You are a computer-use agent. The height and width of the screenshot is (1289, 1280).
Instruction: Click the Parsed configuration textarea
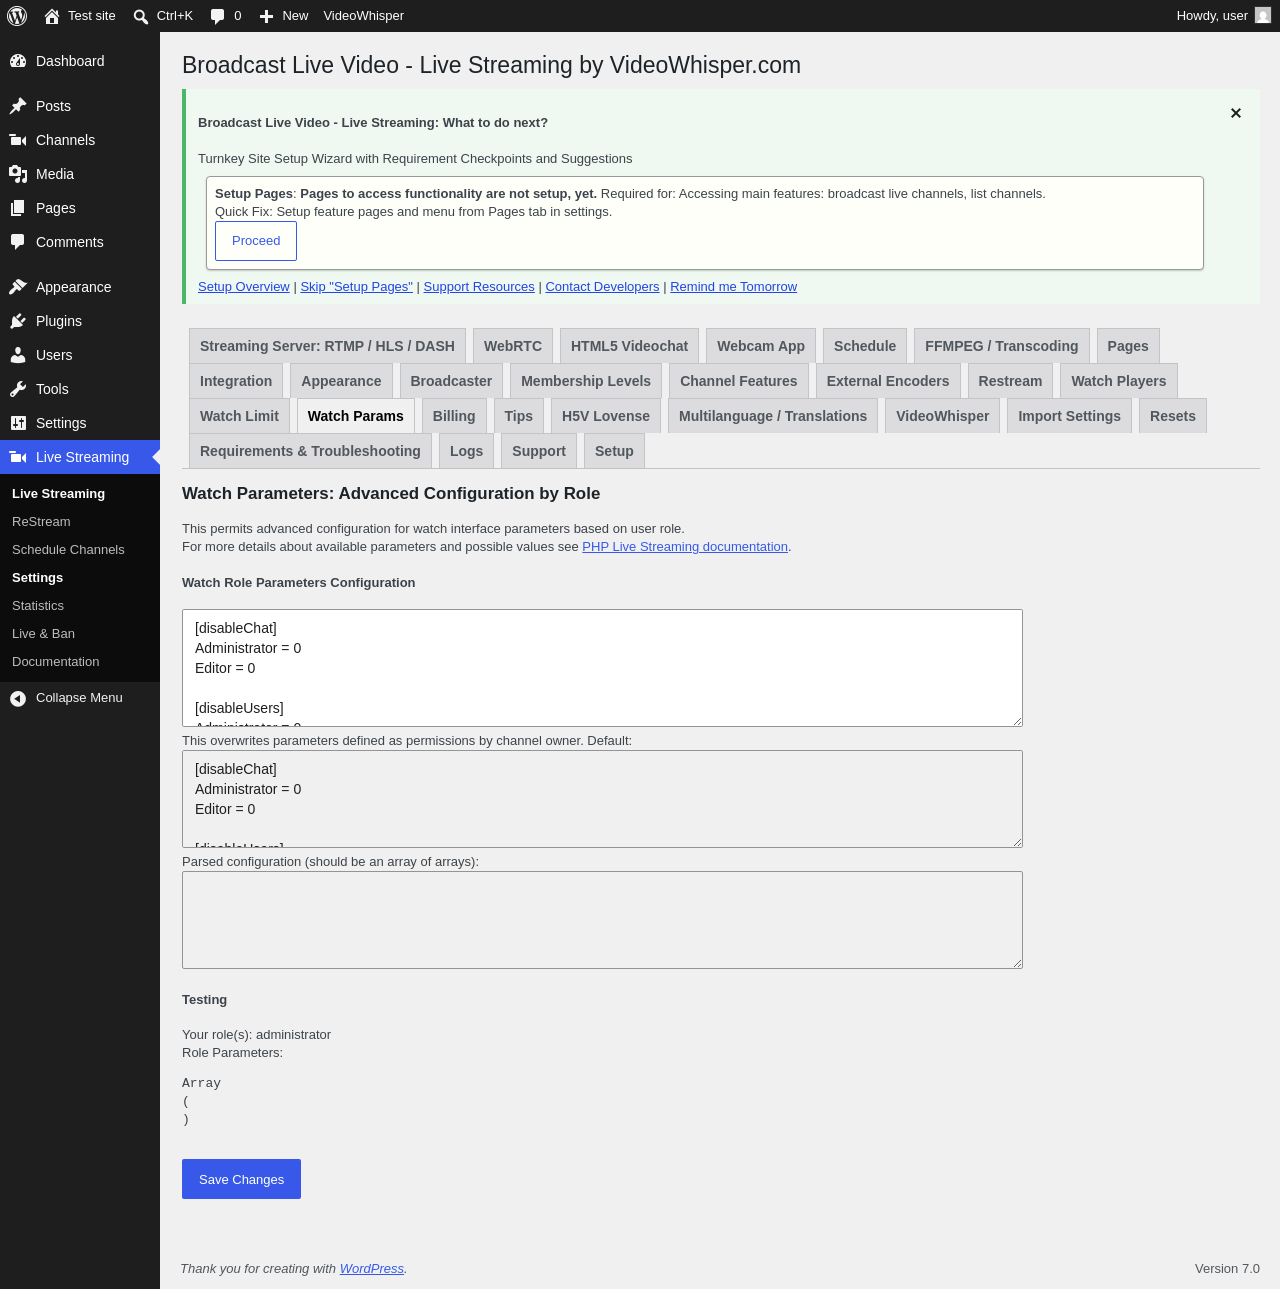[x=602, y=920]
